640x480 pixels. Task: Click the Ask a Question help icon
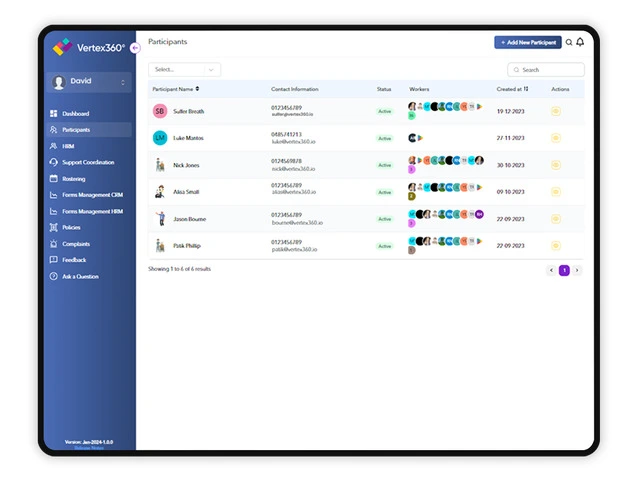53,276
